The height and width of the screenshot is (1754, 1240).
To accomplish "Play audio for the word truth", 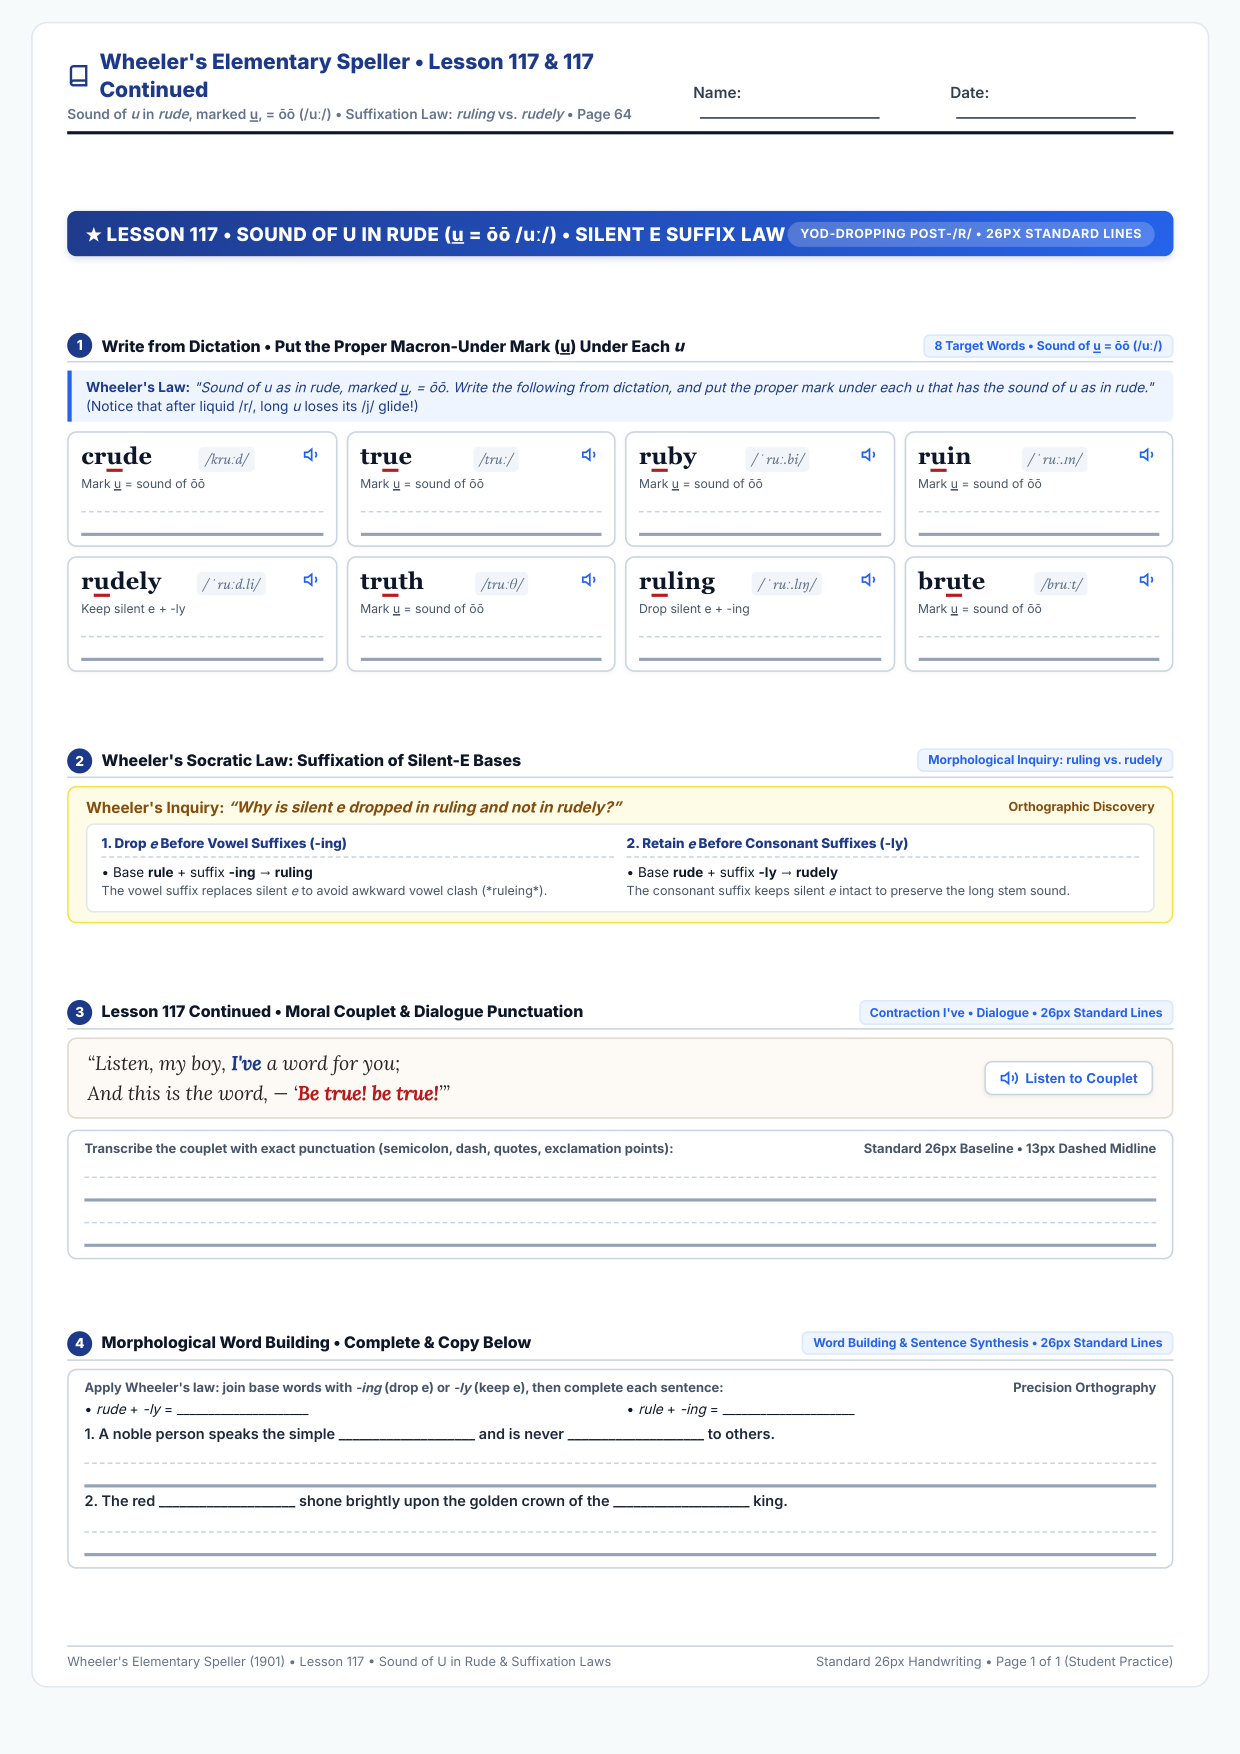I will pyautogui.click(x=589, y=580).
